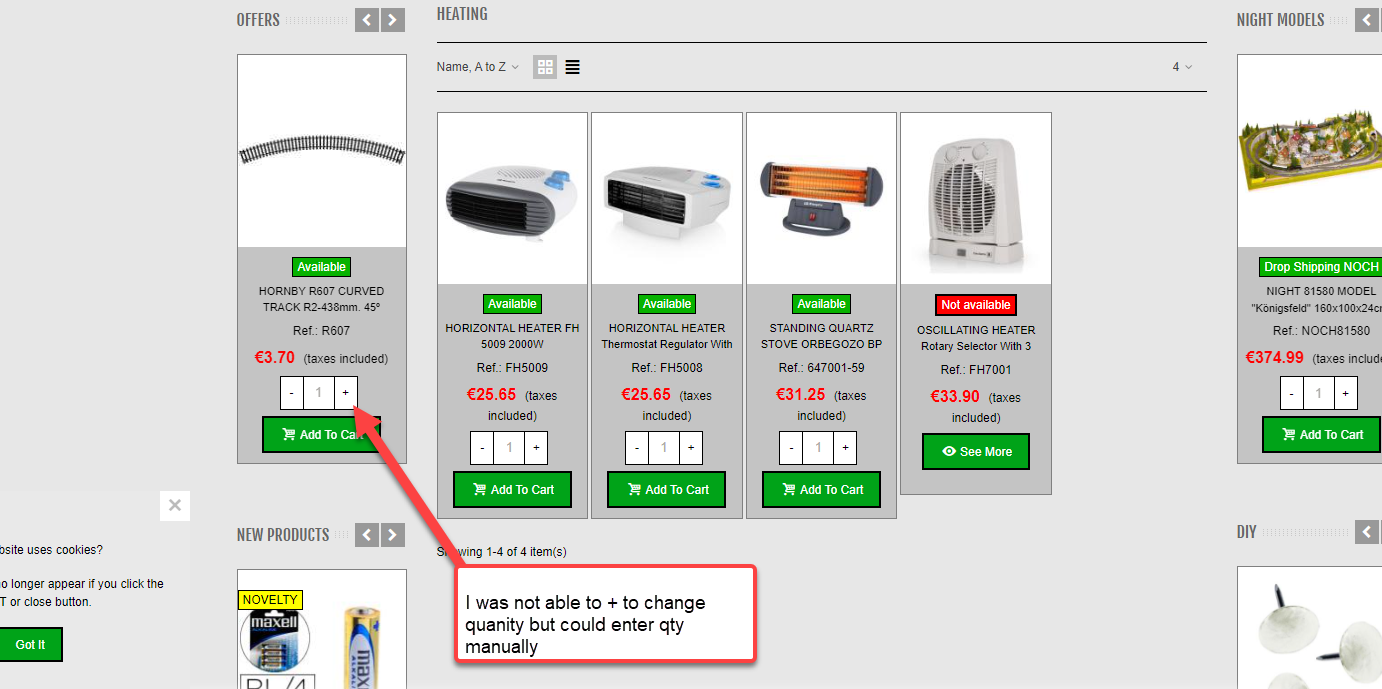Add Hornby R607 track to cart
The height and width of the screenshot is (689, 1382).
click(321, 434)
